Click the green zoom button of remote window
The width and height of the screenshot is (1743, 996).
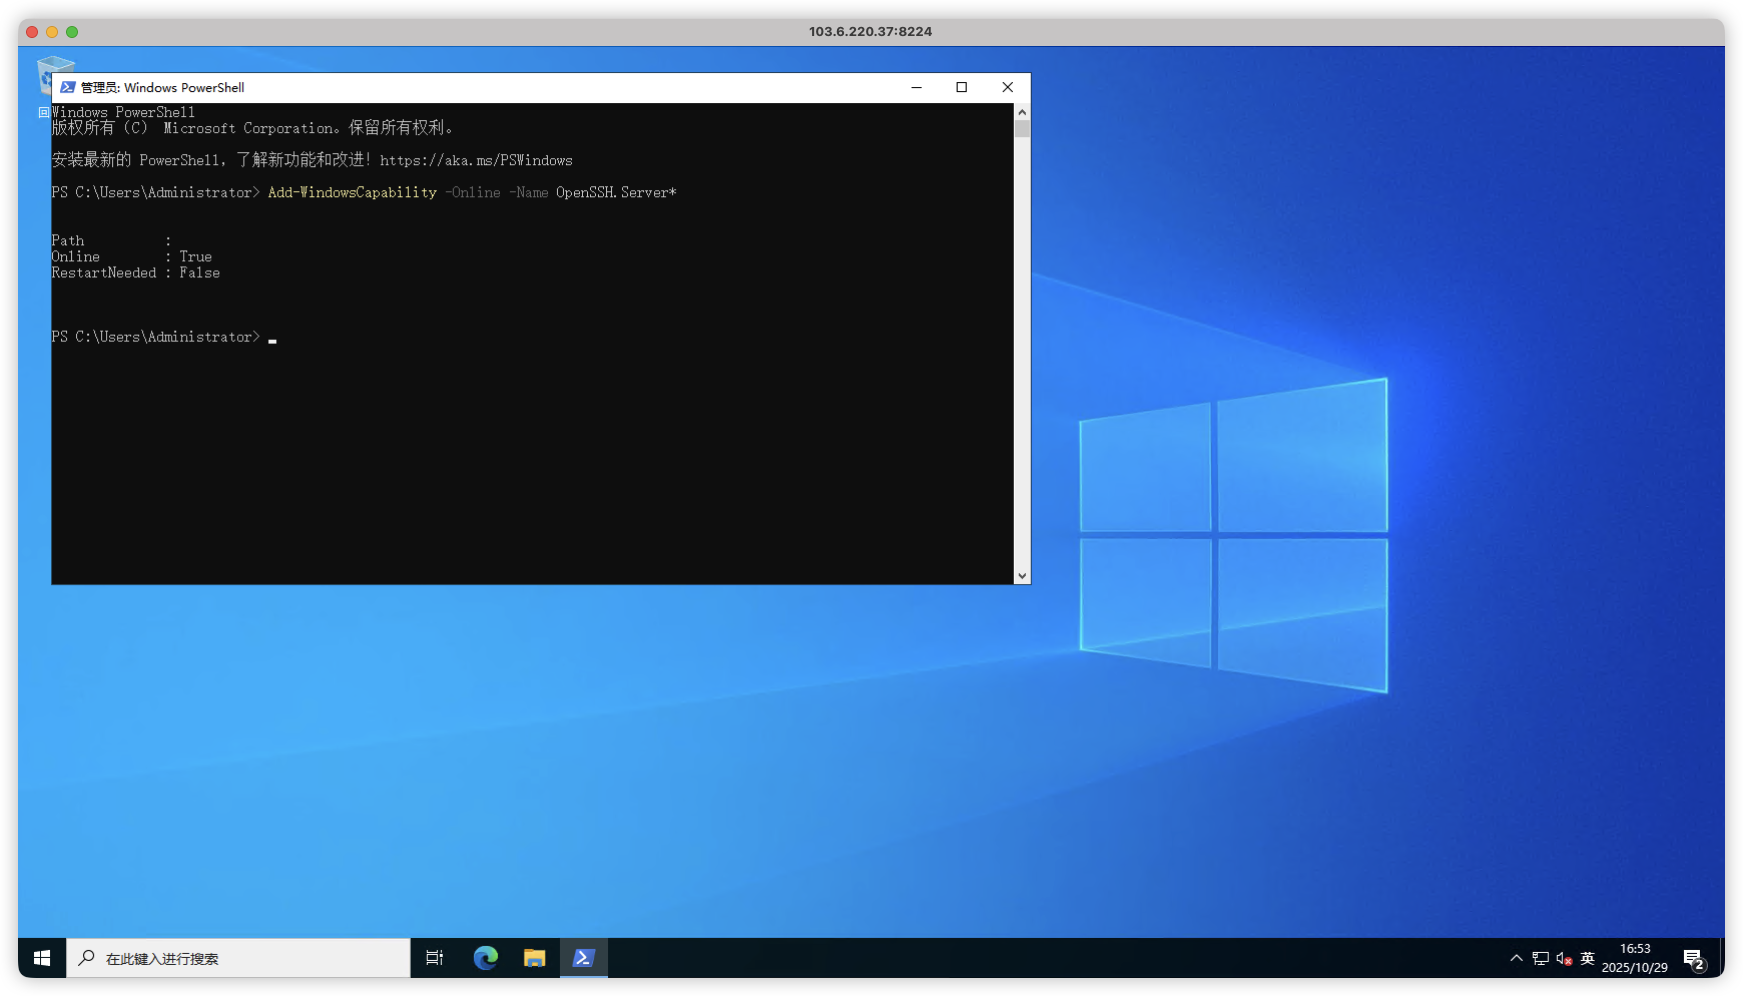pos(72,32)
